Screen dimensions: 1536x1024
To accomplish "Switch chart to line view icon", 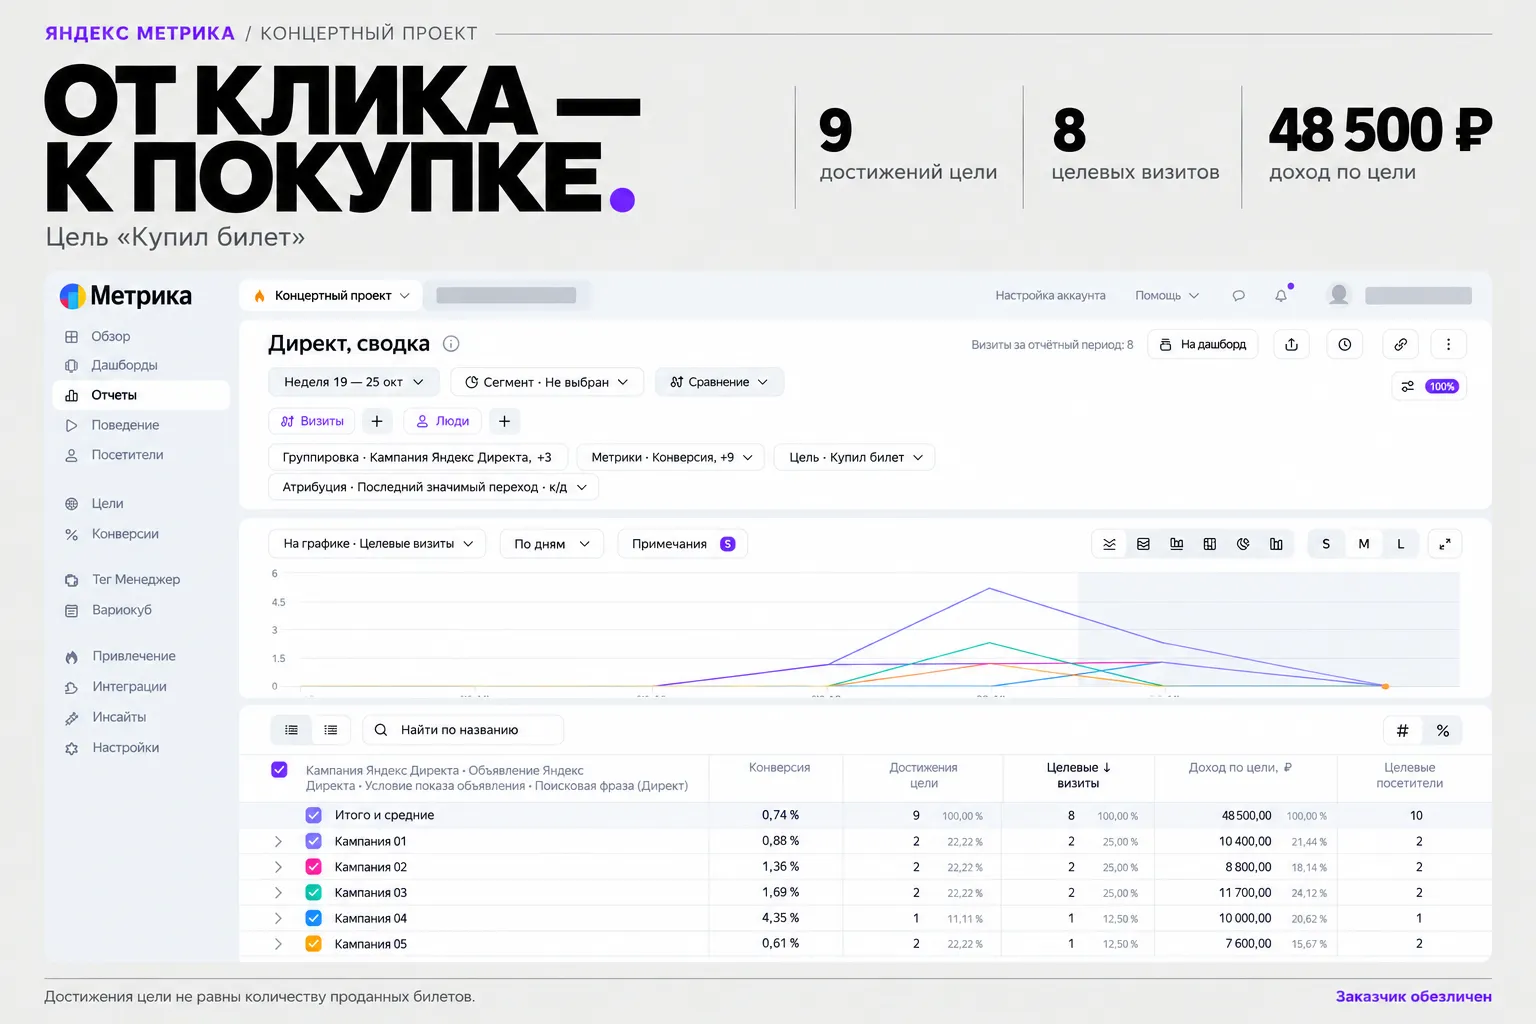I will click(x=1109, y=544).
